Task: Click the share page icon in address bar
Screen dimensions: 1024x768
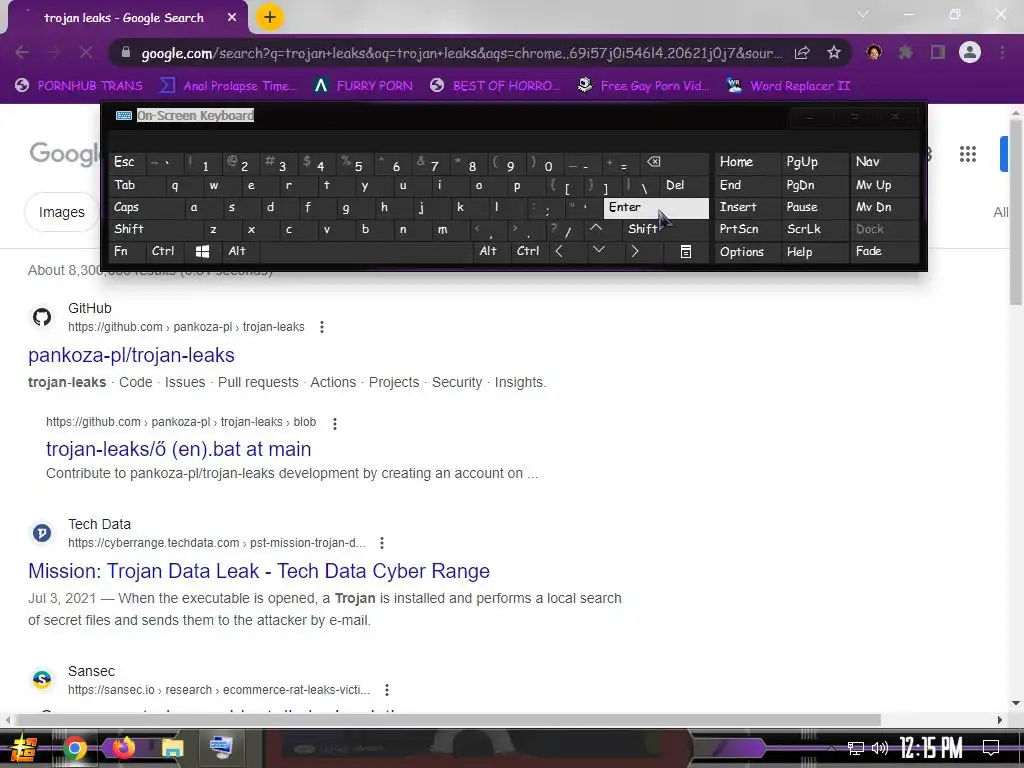Action: coord(802,53)
